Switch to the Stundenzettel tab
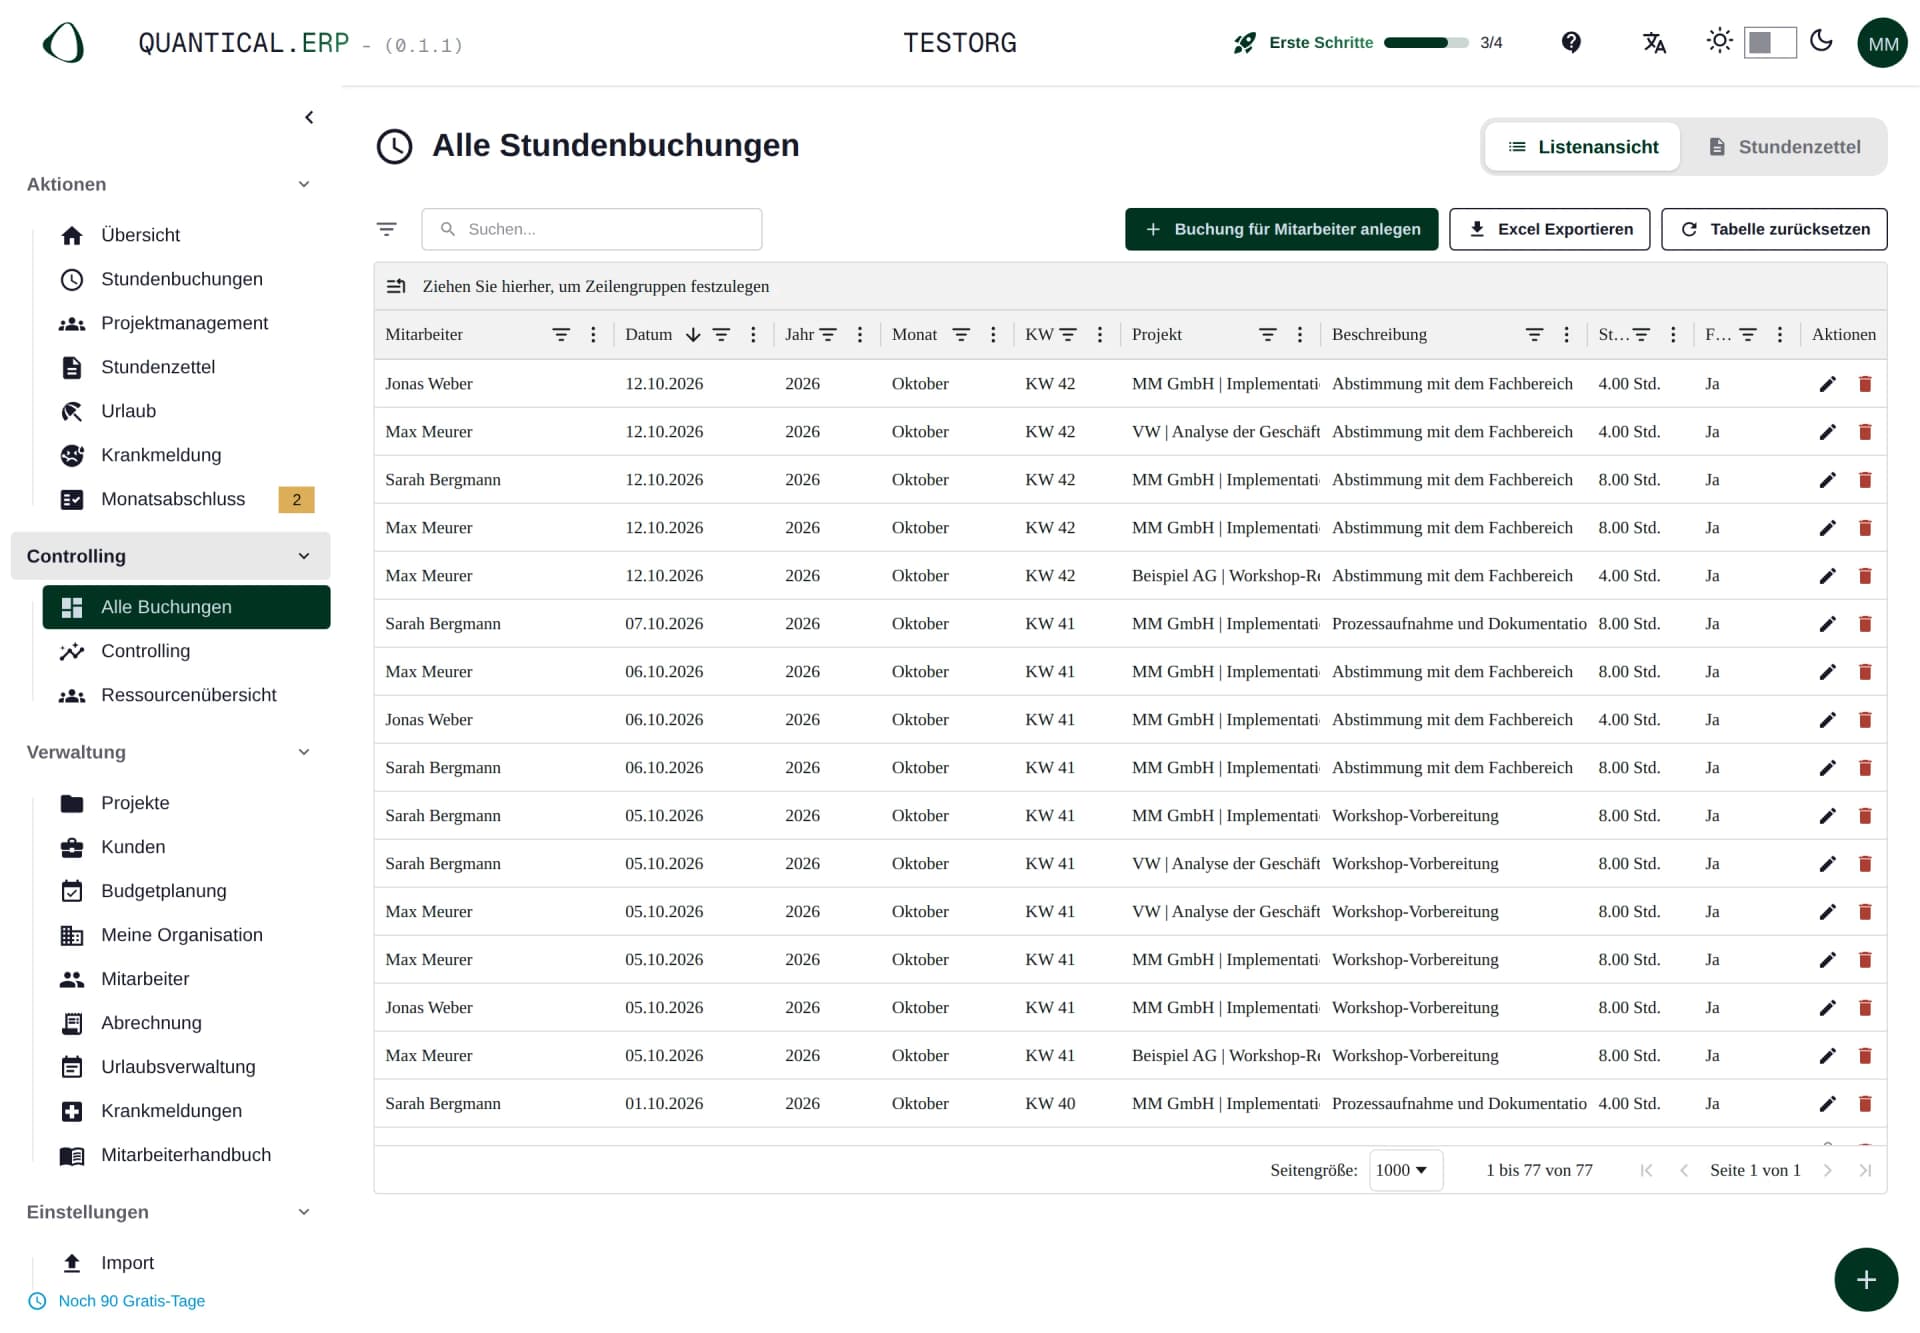The height and width of the screenshot is (1333, 1920). [1785, 147]
